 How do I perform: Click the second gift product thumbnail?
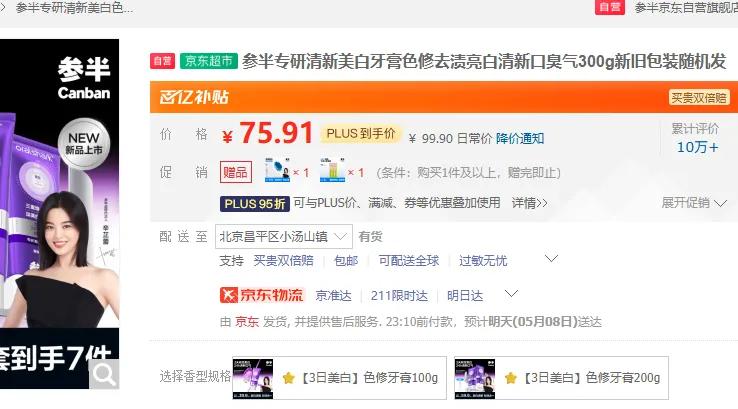[x=332, y=171]
